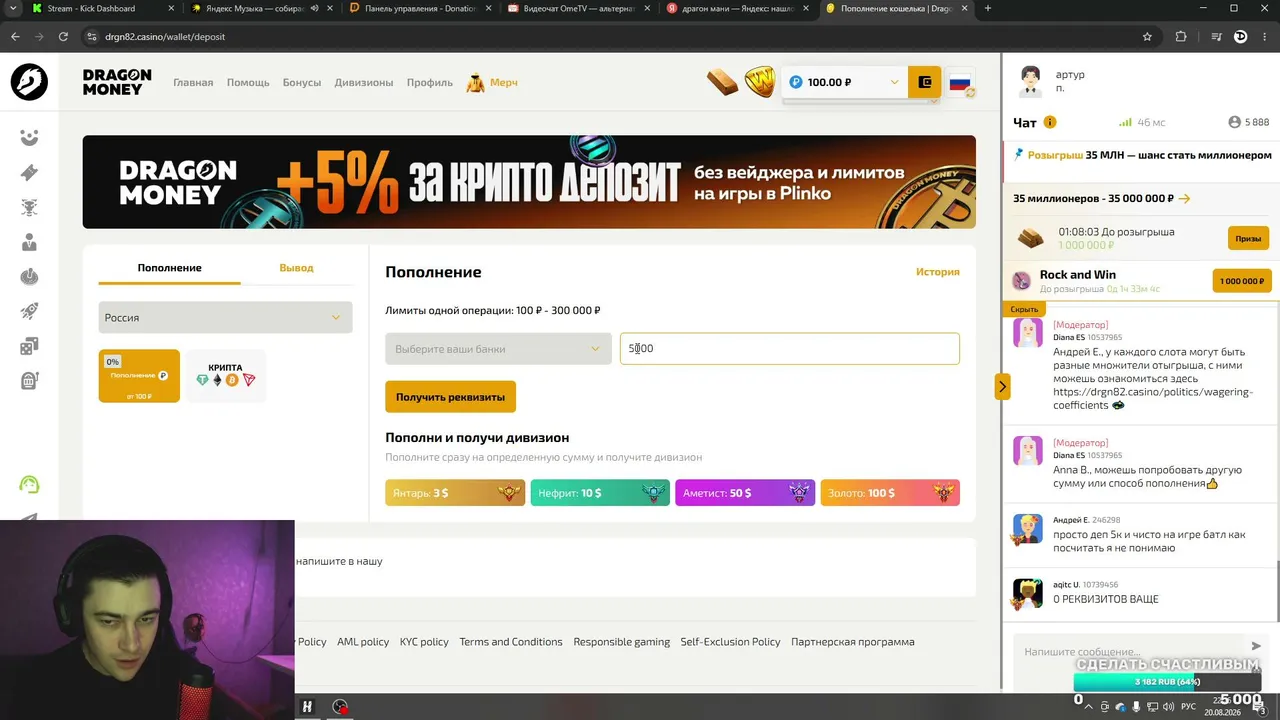Click the browser address bar URL
The image size is (1280, 720).
click(x=165, y=37)
